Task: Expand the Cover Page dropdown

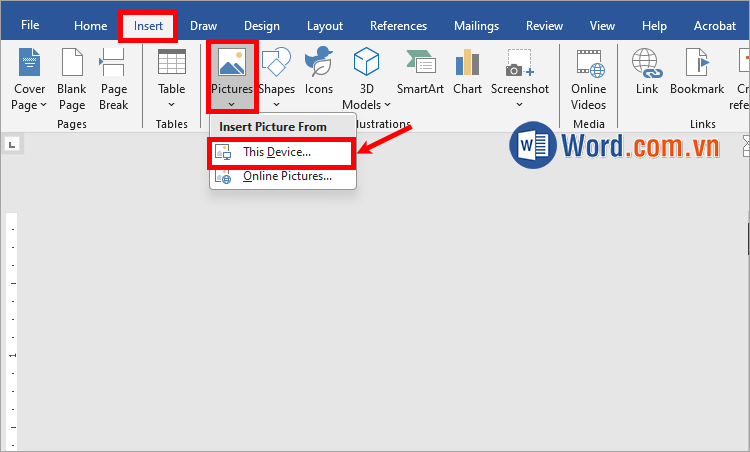Action: click(x=29, y=104)
